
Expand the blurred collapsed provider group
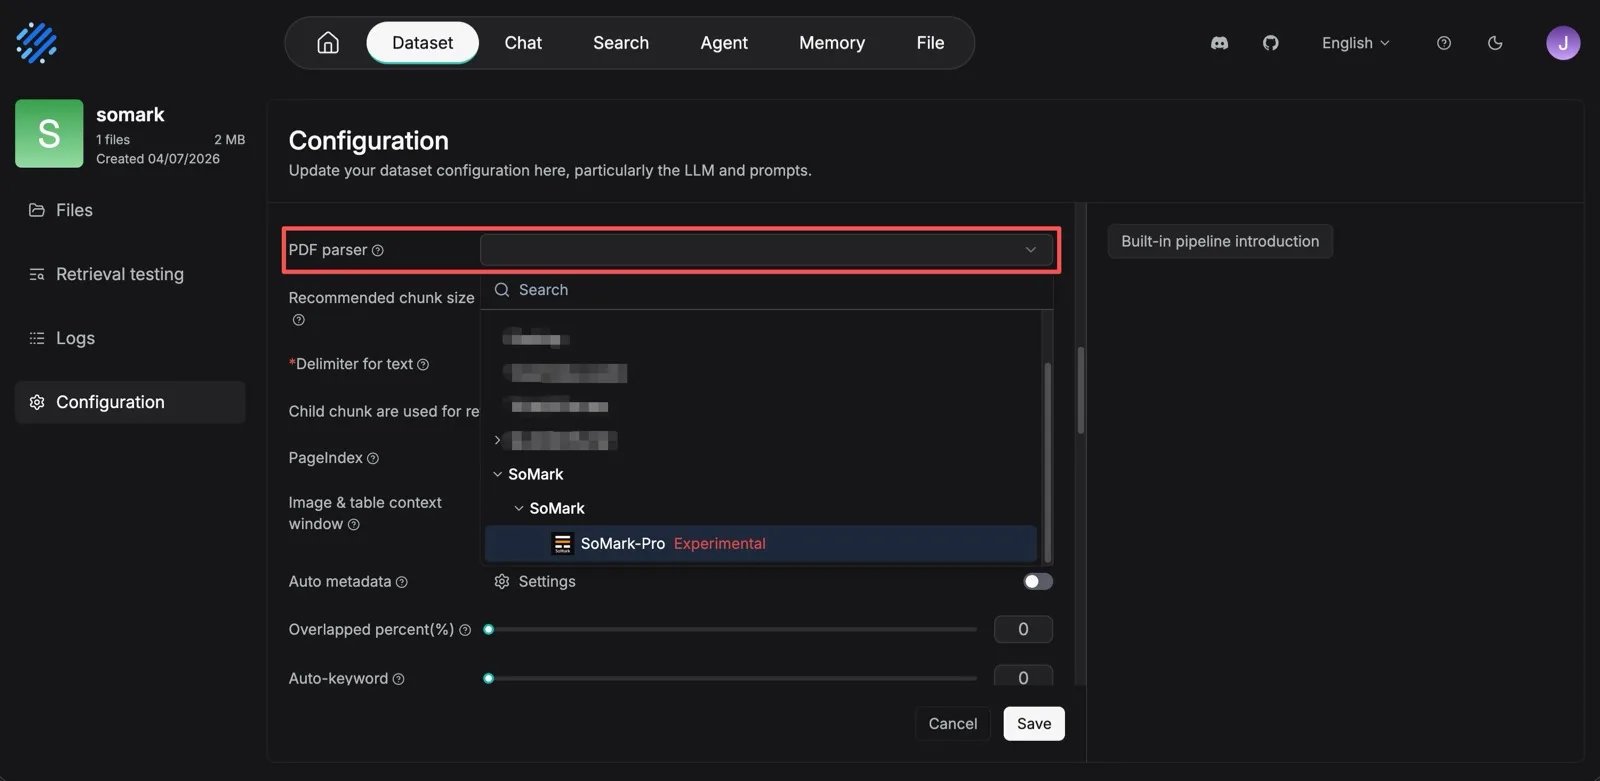497,441
